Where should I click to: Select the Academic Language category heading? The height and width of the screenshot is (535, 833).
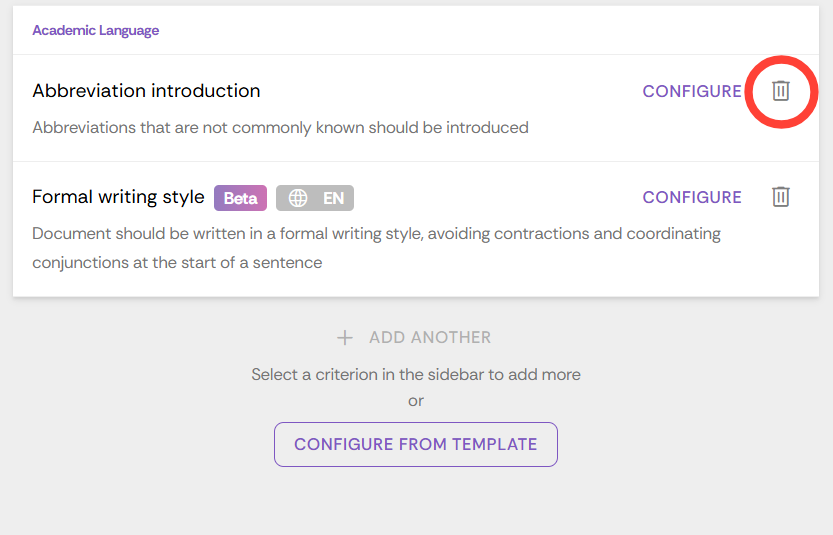(95, 30)
